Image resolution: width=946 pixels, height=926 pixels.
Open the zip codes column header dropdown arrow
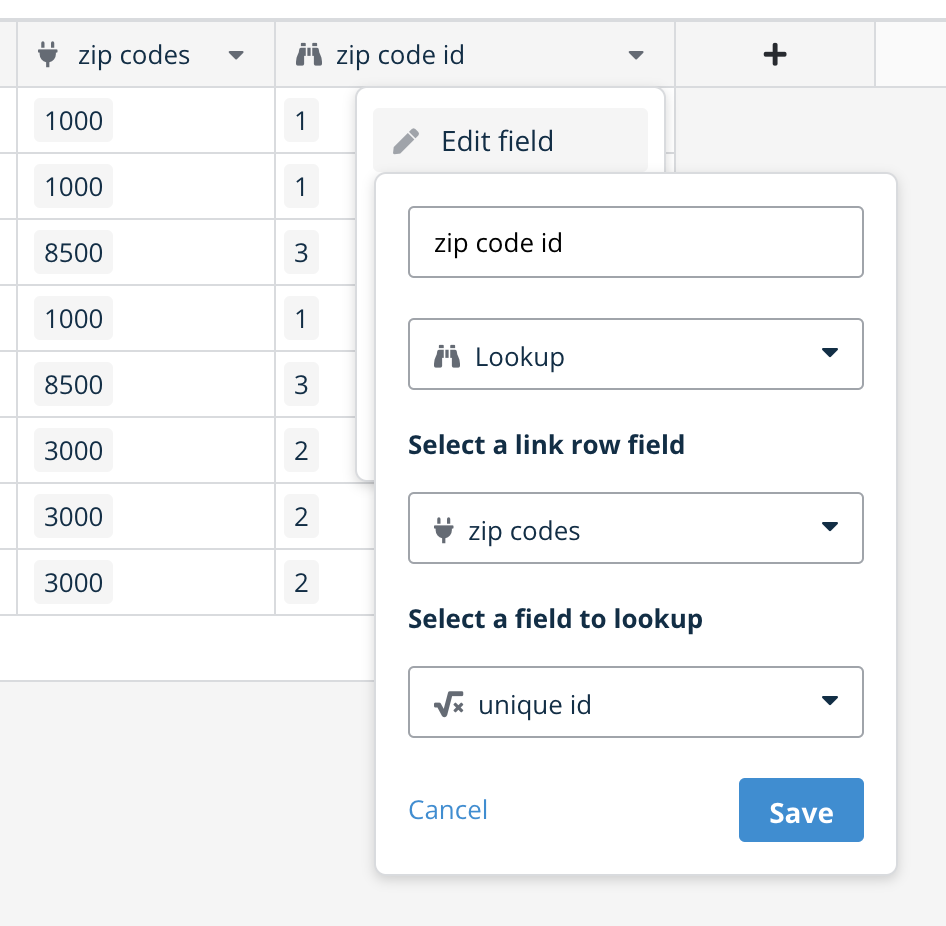[236, 55]
